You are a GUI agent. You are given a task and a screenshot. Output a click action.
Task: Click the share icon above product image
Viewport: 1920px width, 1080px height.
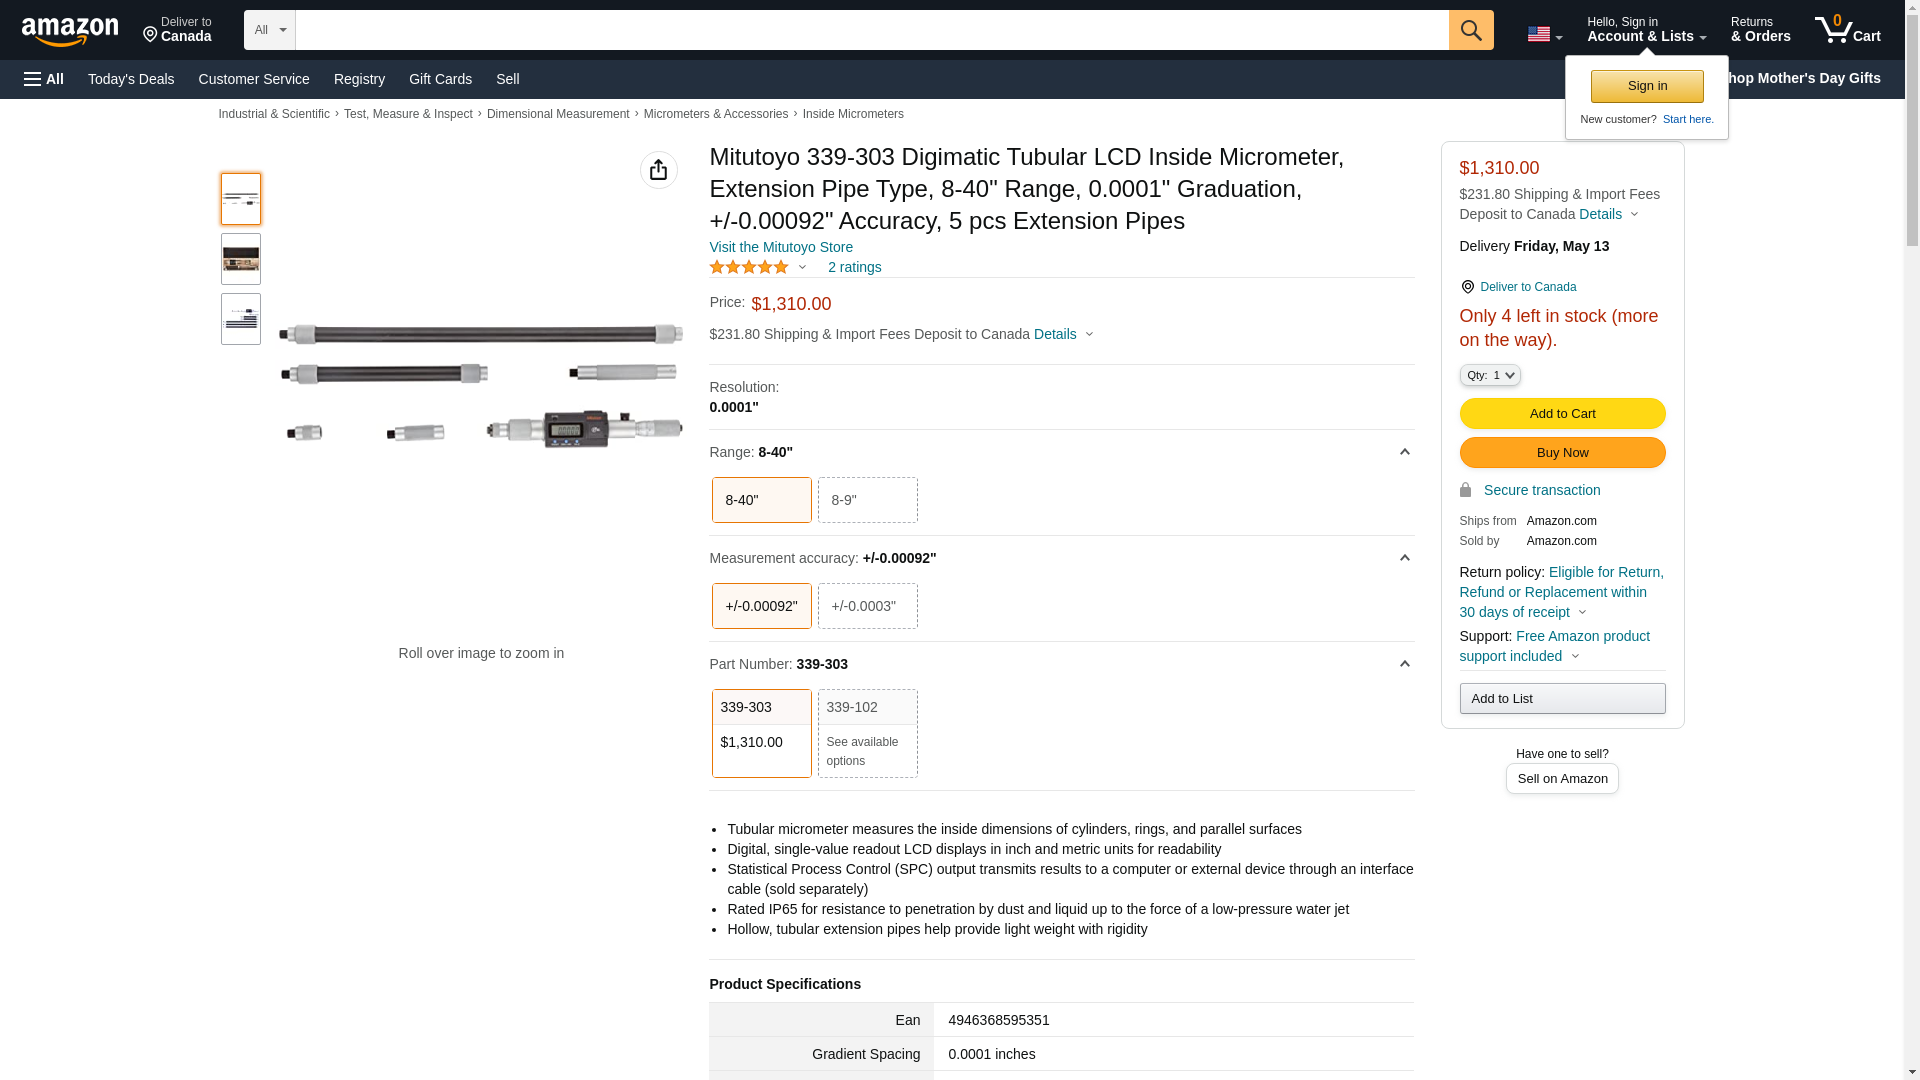point(658,170)
